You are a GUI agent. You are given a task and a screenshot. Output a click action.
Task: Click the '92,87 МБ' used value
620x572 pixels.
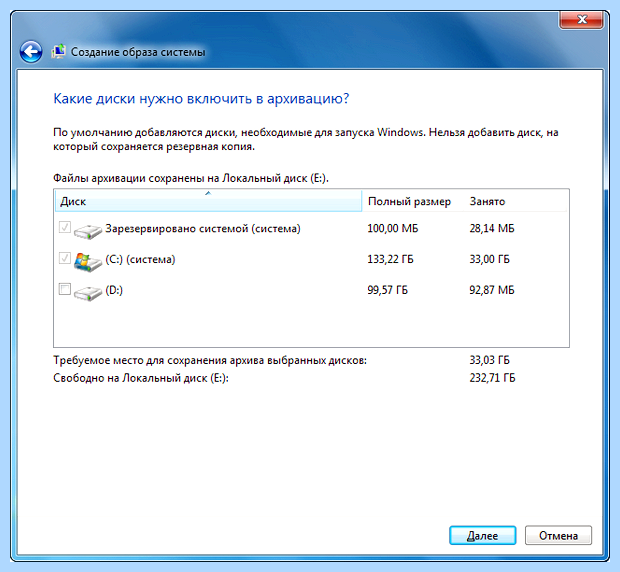(491, 290)
